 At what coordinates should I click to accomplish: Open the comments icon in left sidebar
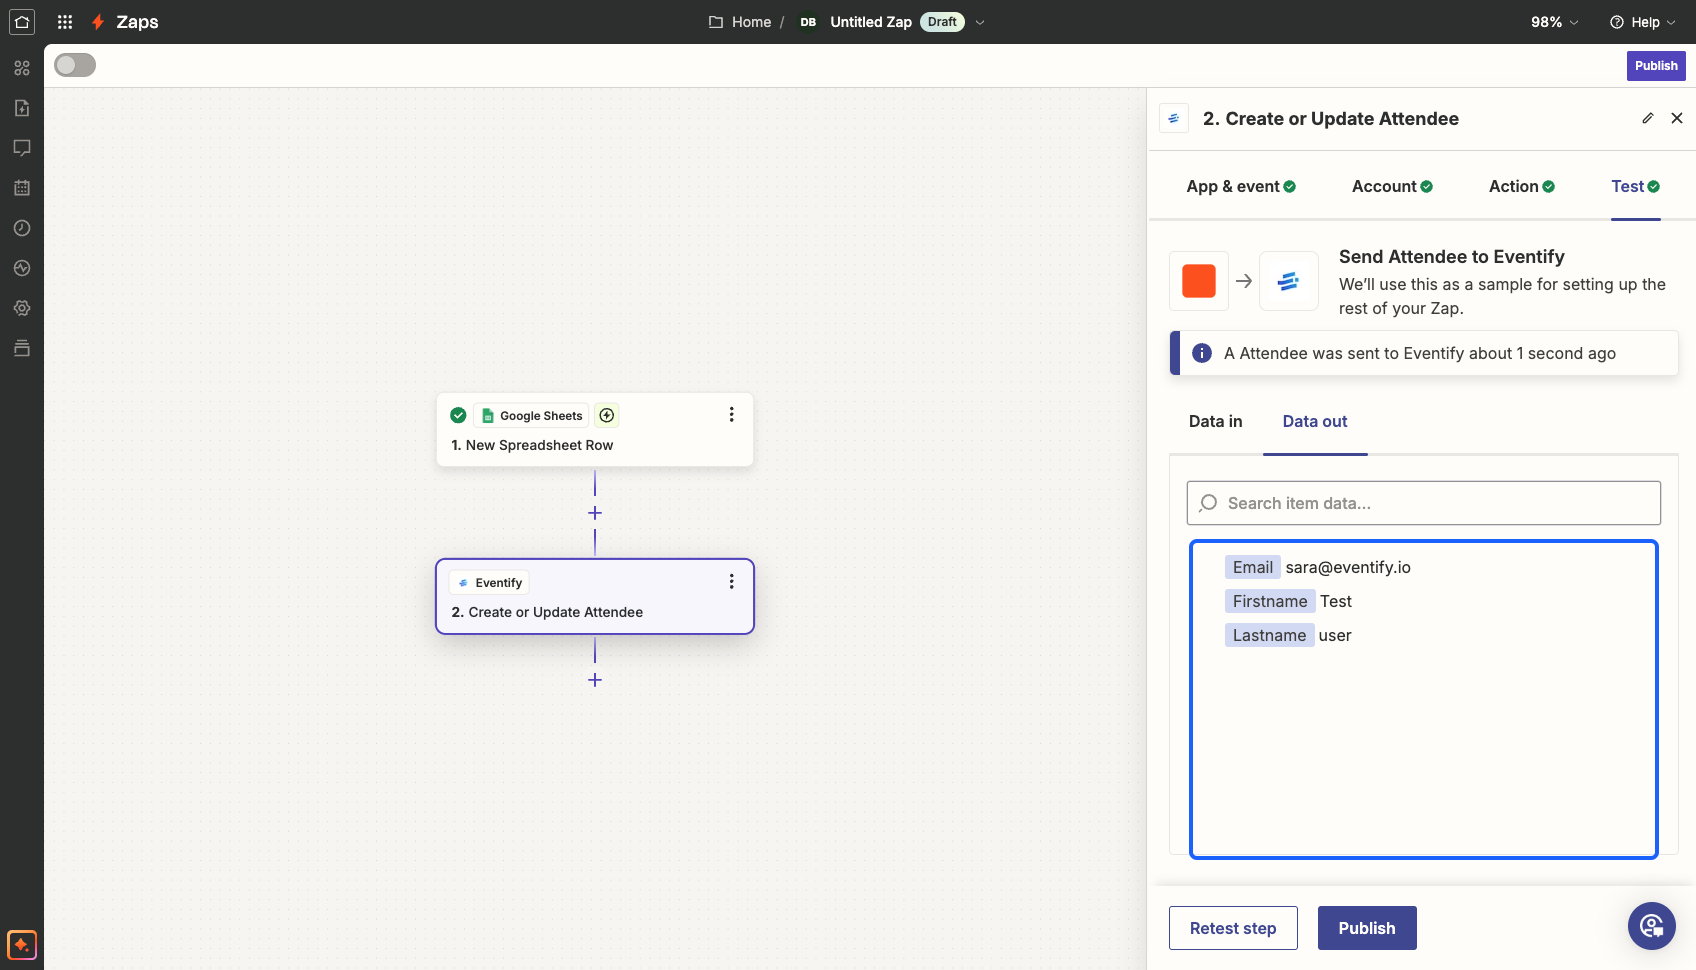(x=22, y=148)
